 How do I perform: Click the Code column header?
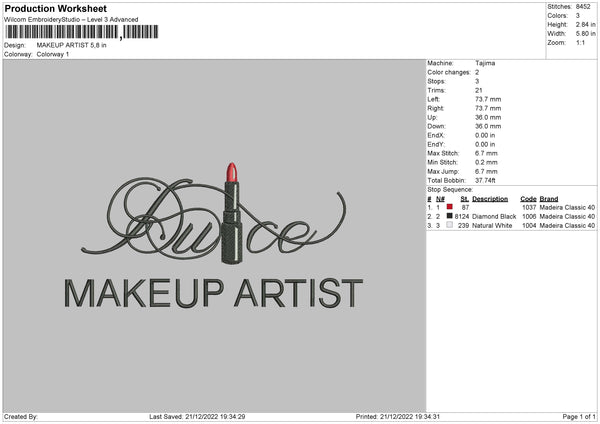528,198
